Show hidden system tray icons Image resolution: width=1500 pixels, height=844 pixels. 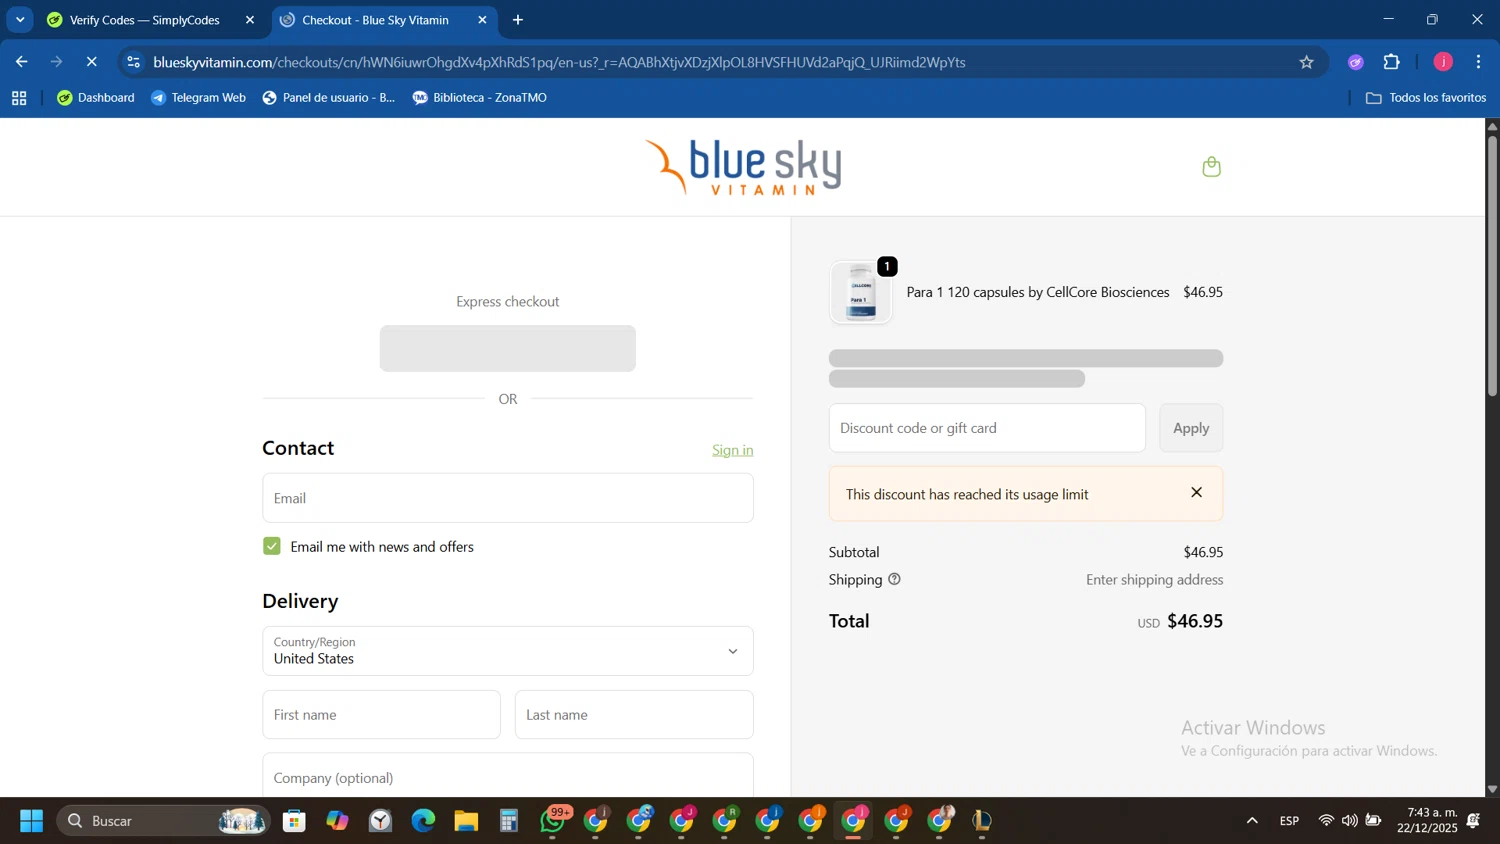click(x=1251, y=821)
